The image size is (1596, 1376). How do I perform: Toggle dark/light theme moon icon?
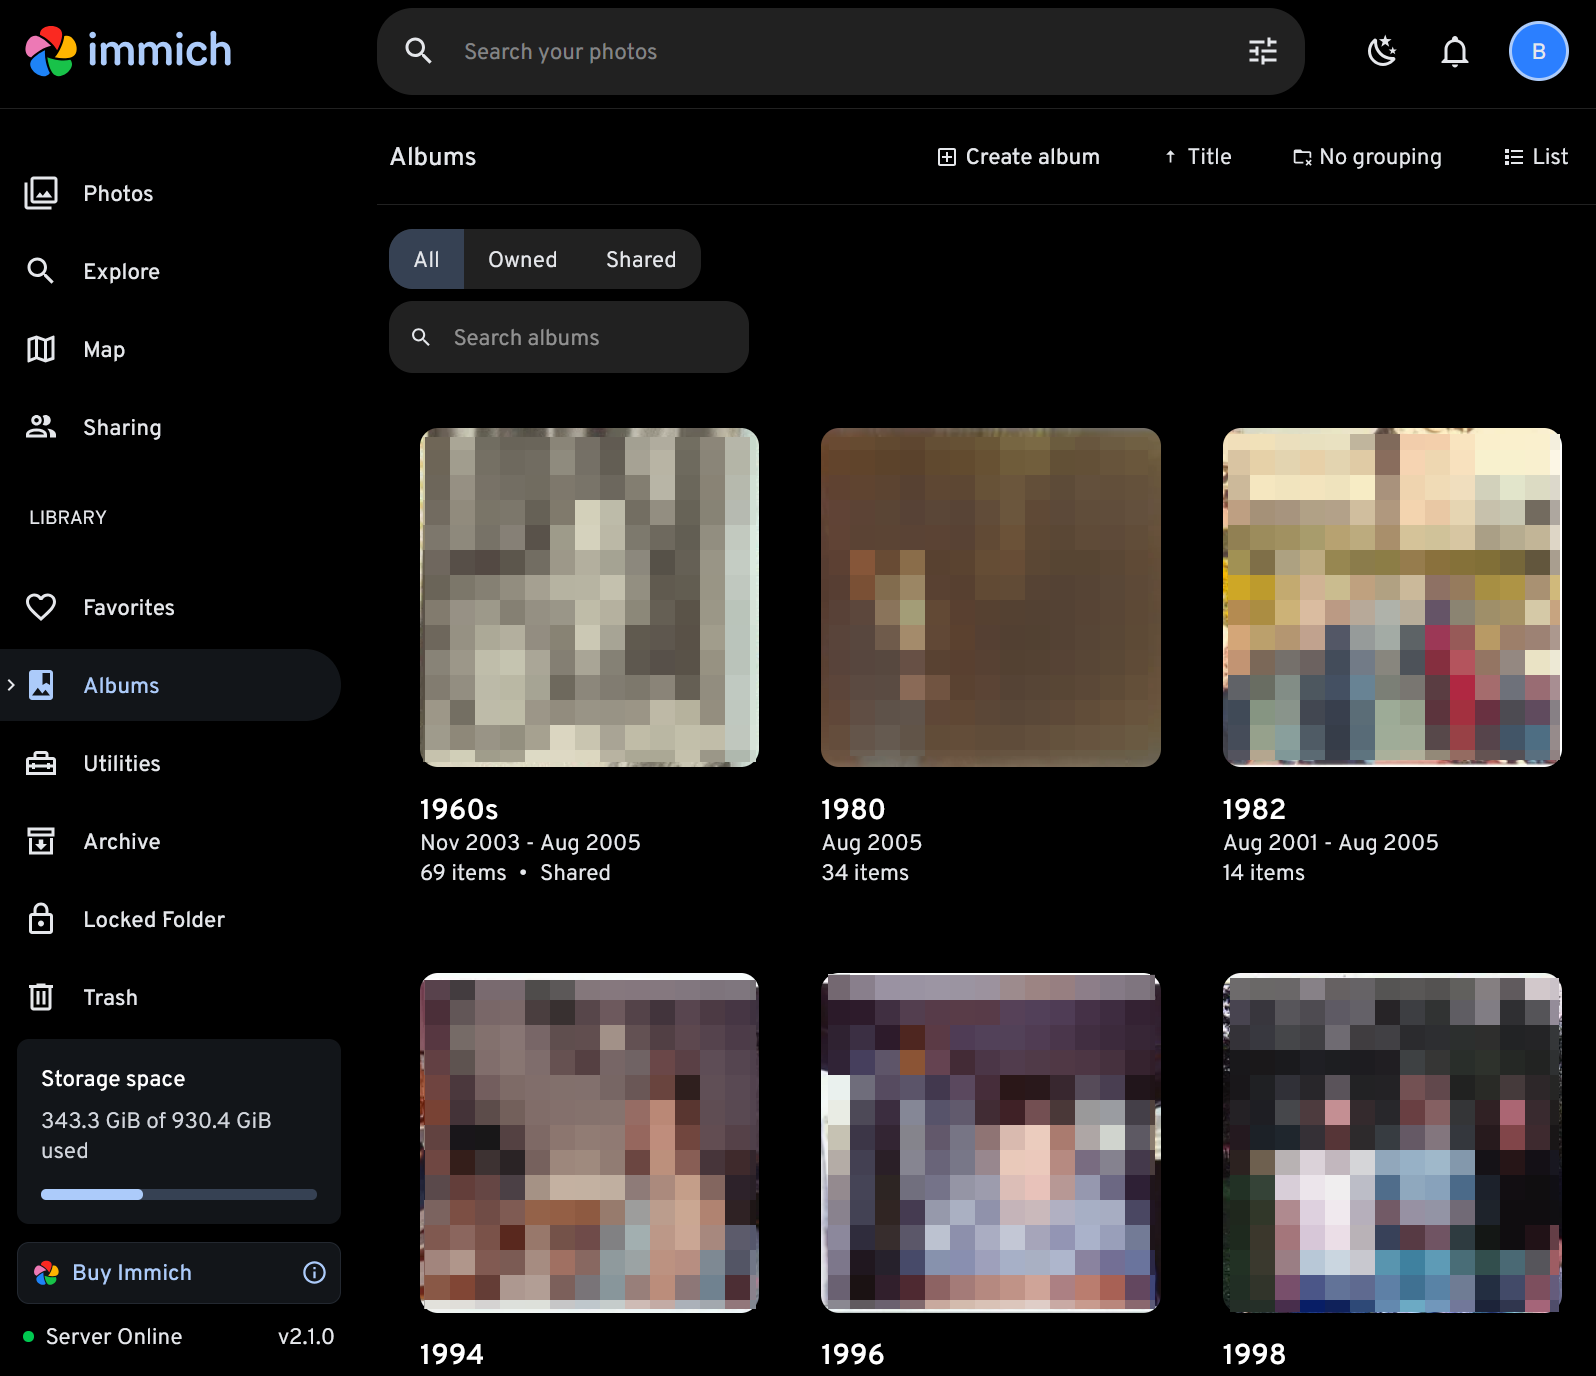point(1382,51)
